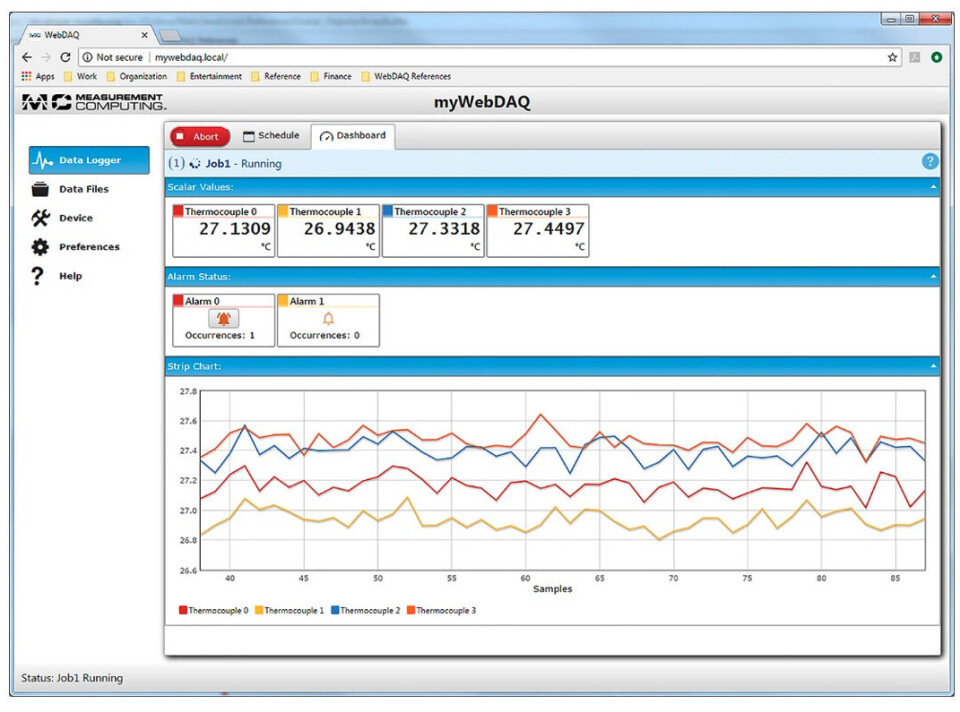Open the Apps shortcut in bookmarks bar

point(38,77)
